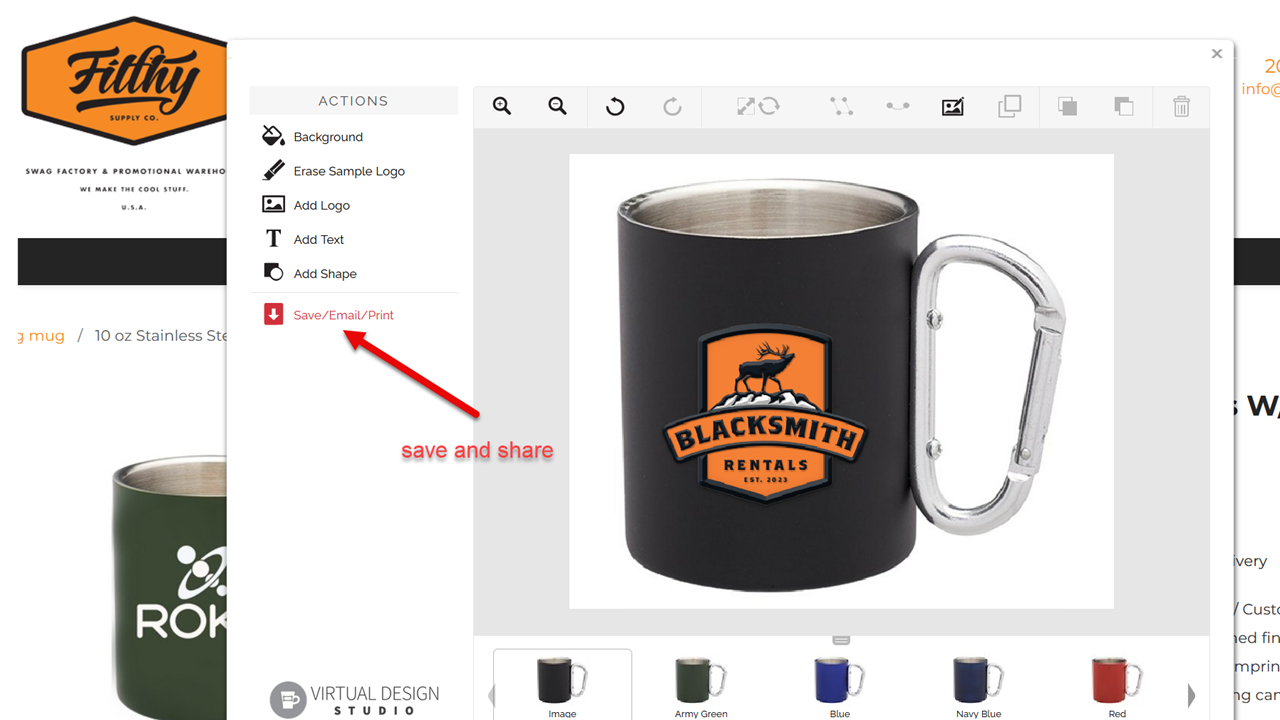Select the node points warp tool
This screenshot has height=720, width=1280.
click(x=841, y=106)
